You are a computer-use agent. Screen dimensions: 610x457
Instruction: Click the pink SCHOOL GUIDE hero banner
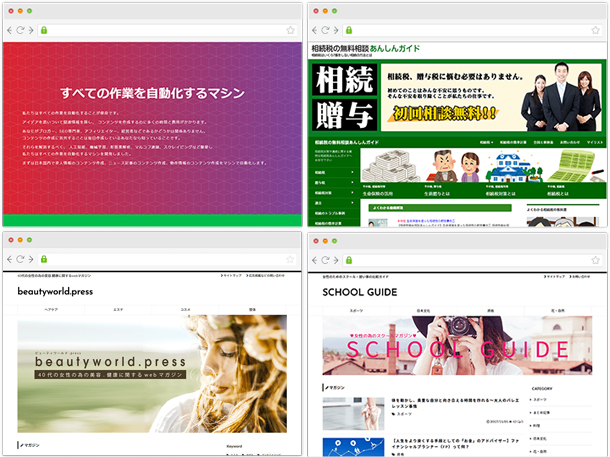pyautogui.click(x=457, y=345)
